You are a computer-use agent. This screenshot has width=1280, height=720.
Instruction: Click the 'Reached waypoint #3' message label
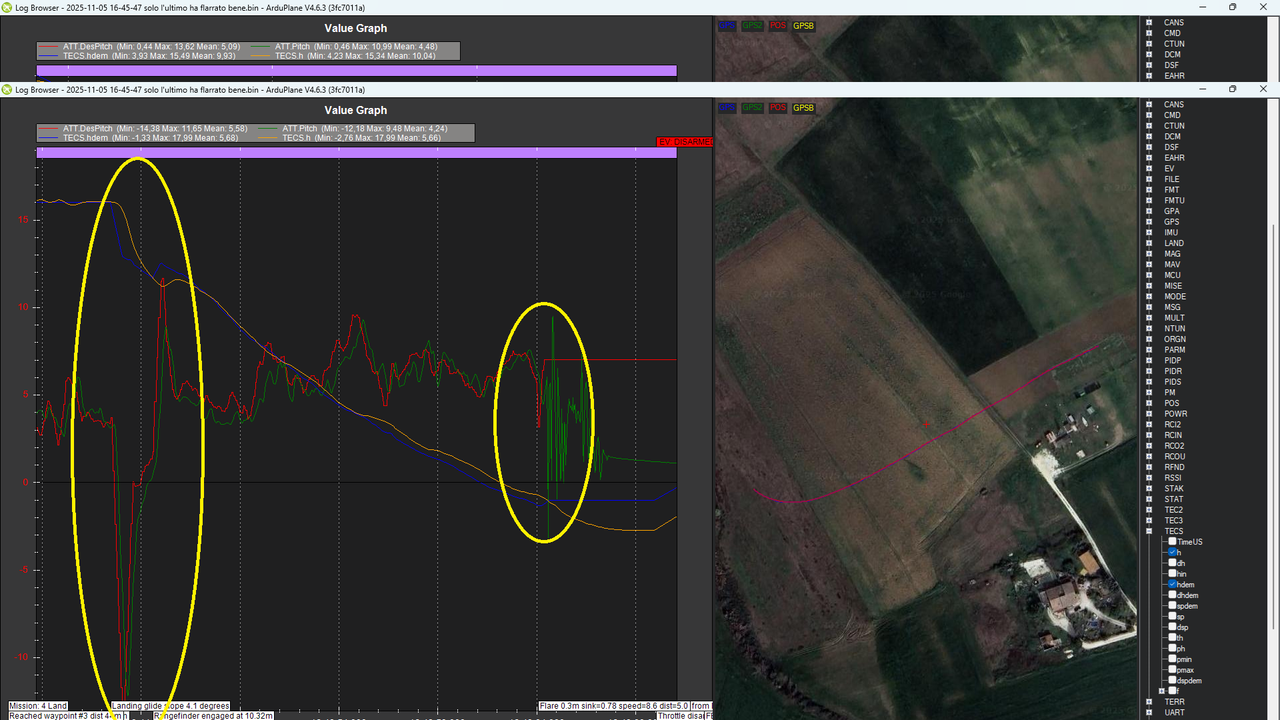tap(67, 715)
